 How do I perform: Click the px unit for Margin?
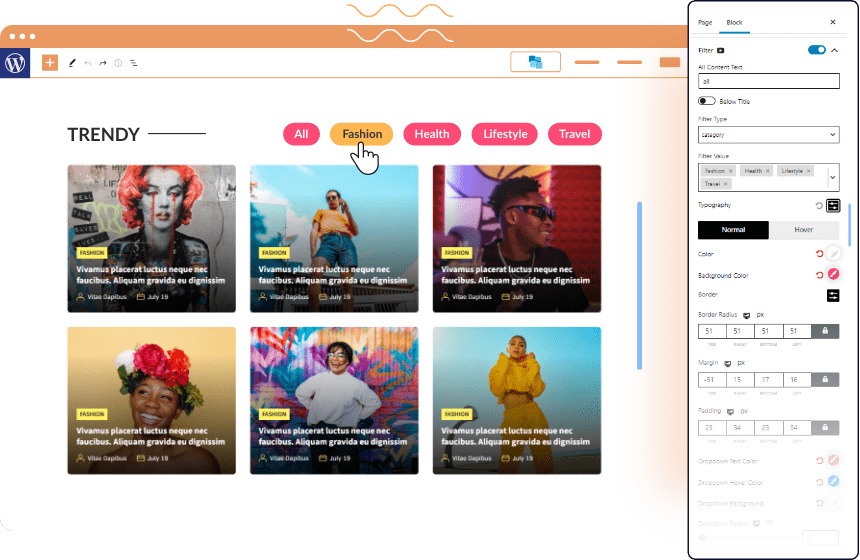(x=741, y=363)
